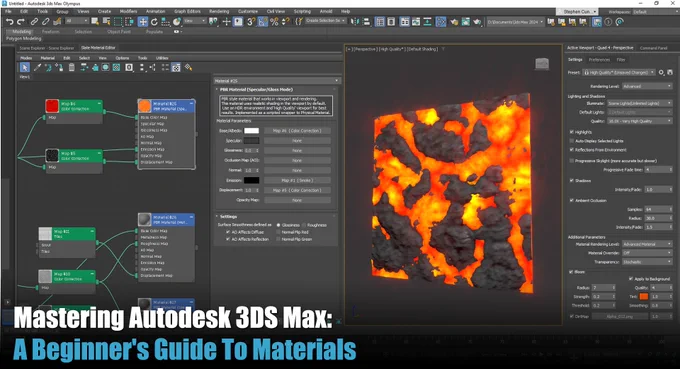
Task: Toggle AO Affects Diffuse checkbox
Action: pos(228,232)
